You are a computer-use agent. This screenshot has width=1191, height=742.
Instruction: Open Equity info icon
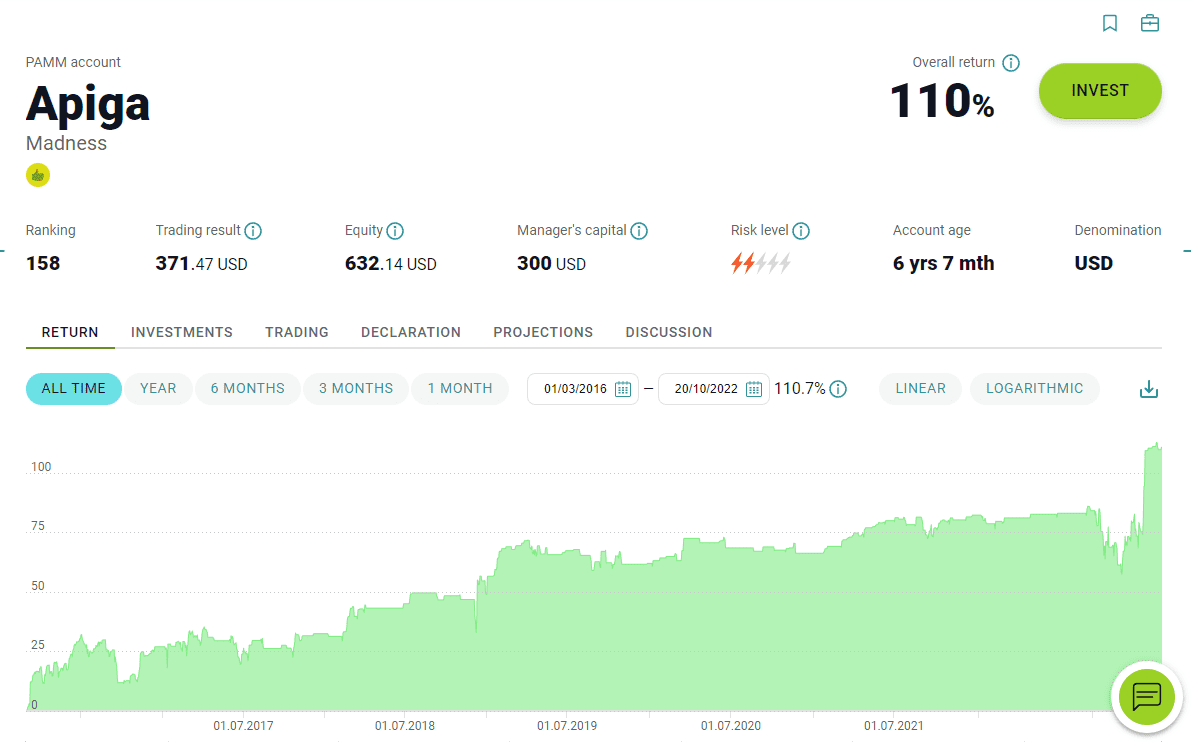coord(395,231)
